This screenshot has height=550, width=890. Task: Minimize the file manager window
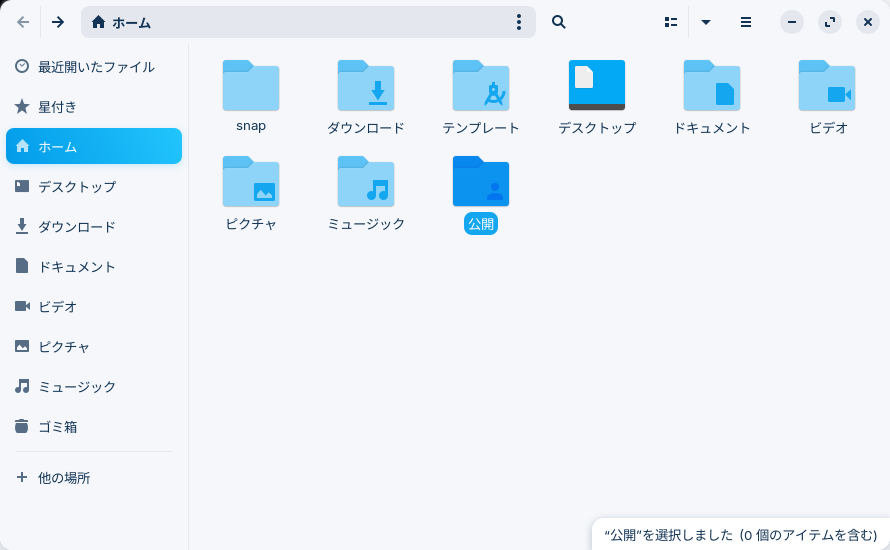[x=792, y=22]
